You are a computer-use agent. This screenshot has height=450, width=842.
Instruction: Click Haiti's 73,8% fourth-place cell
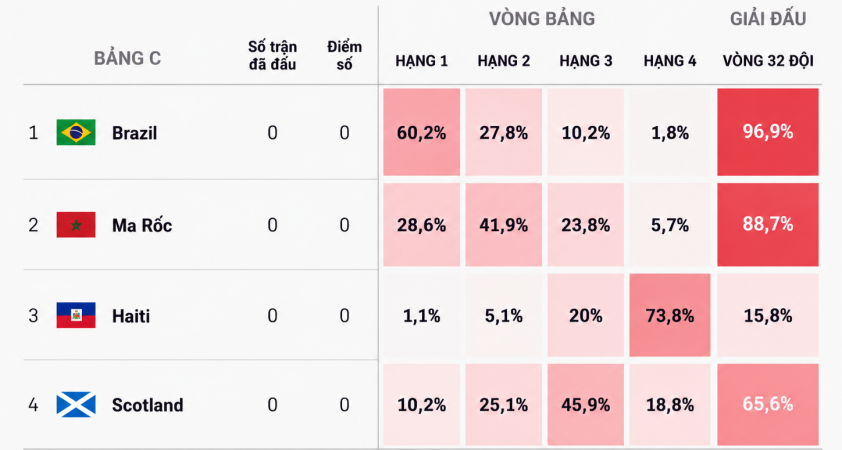click(x=670, y=315)
